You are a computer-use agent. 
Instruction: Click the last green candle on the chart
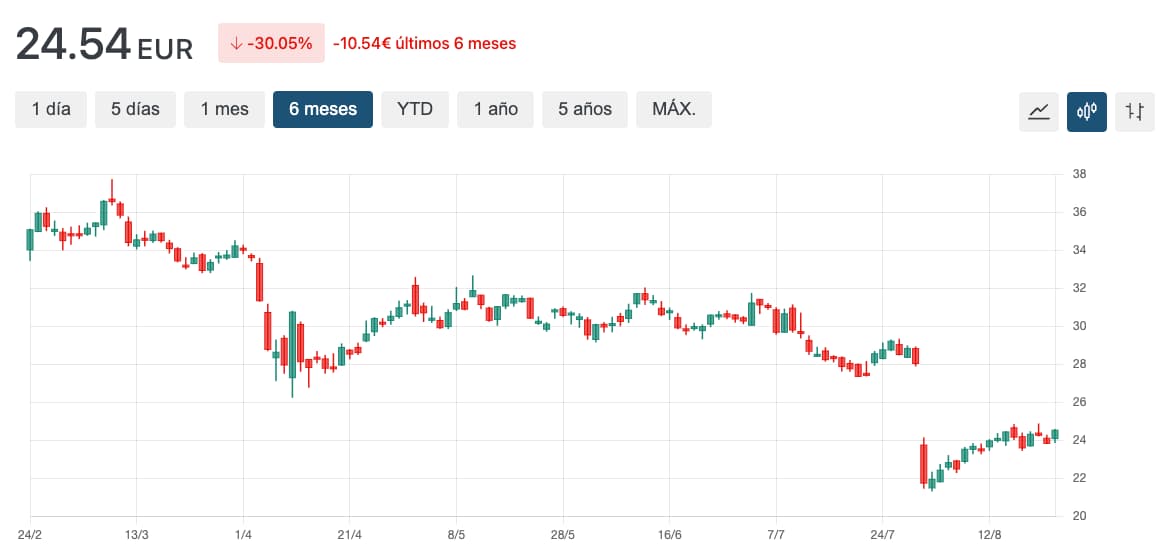pos(1055,434)
